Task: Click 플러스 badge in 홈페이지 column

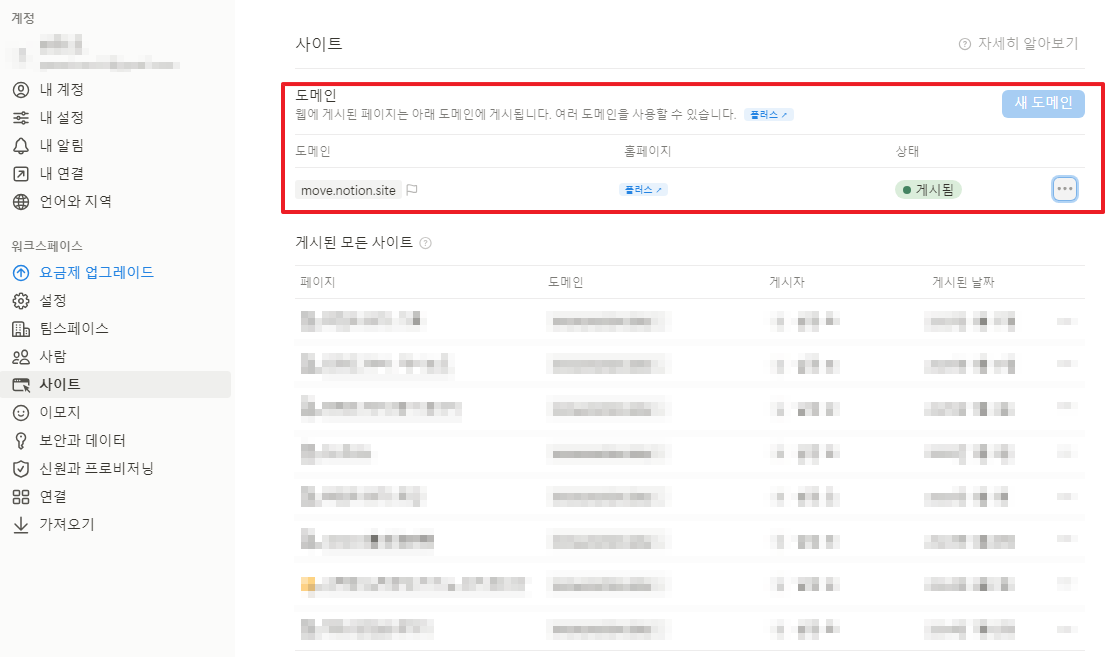Action: [644, 190]
